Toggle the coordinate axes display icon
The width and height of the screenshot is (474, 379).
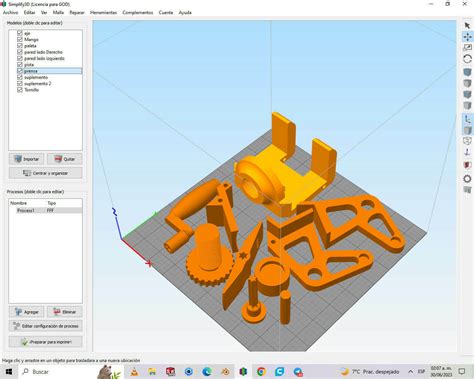coord(467,119)
